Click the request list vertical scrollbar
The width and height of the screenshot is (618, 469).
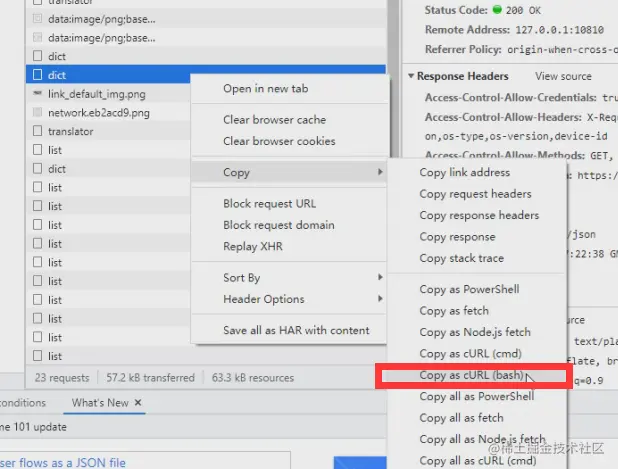click(393, 79)
